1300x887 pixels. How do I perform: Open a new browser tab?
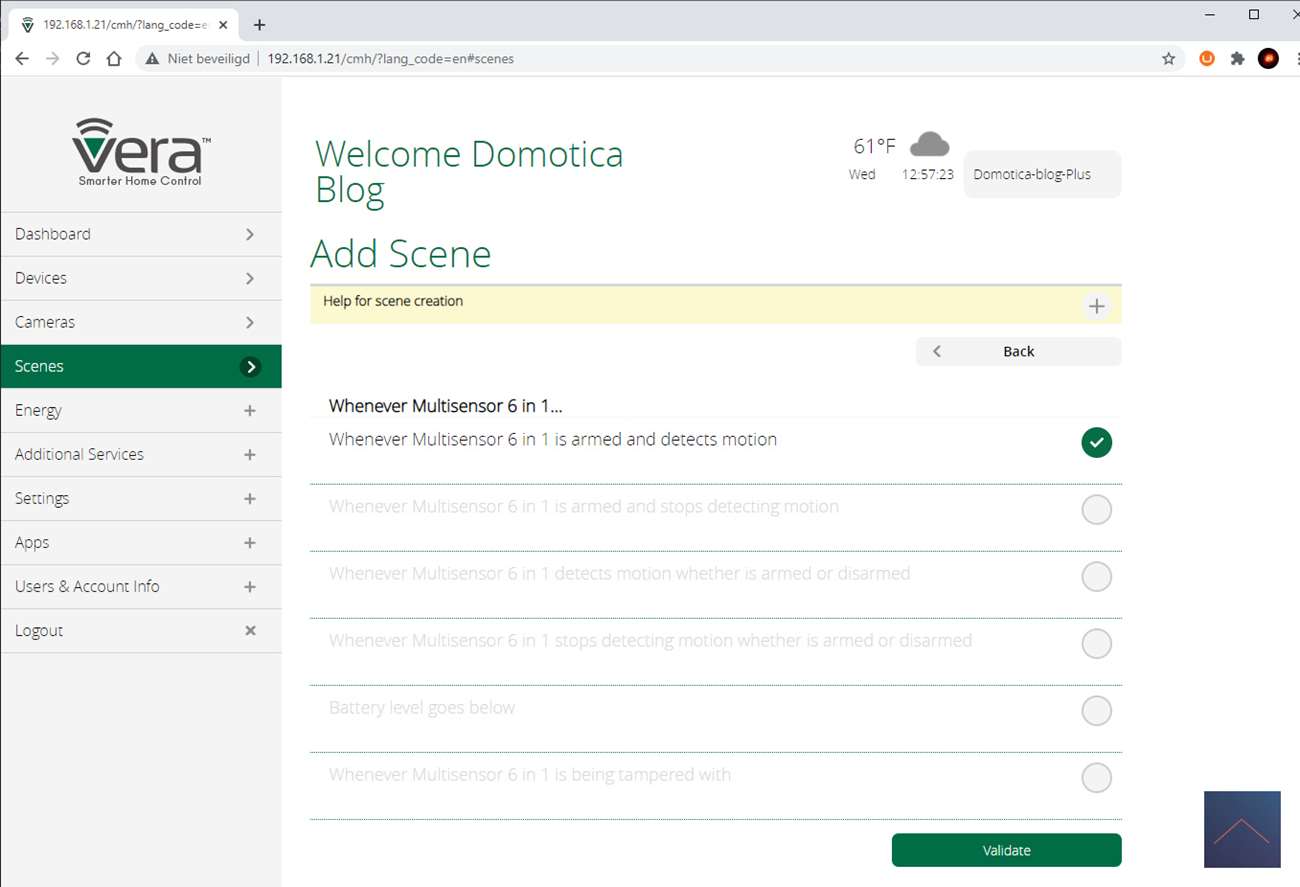pos(259,24)
